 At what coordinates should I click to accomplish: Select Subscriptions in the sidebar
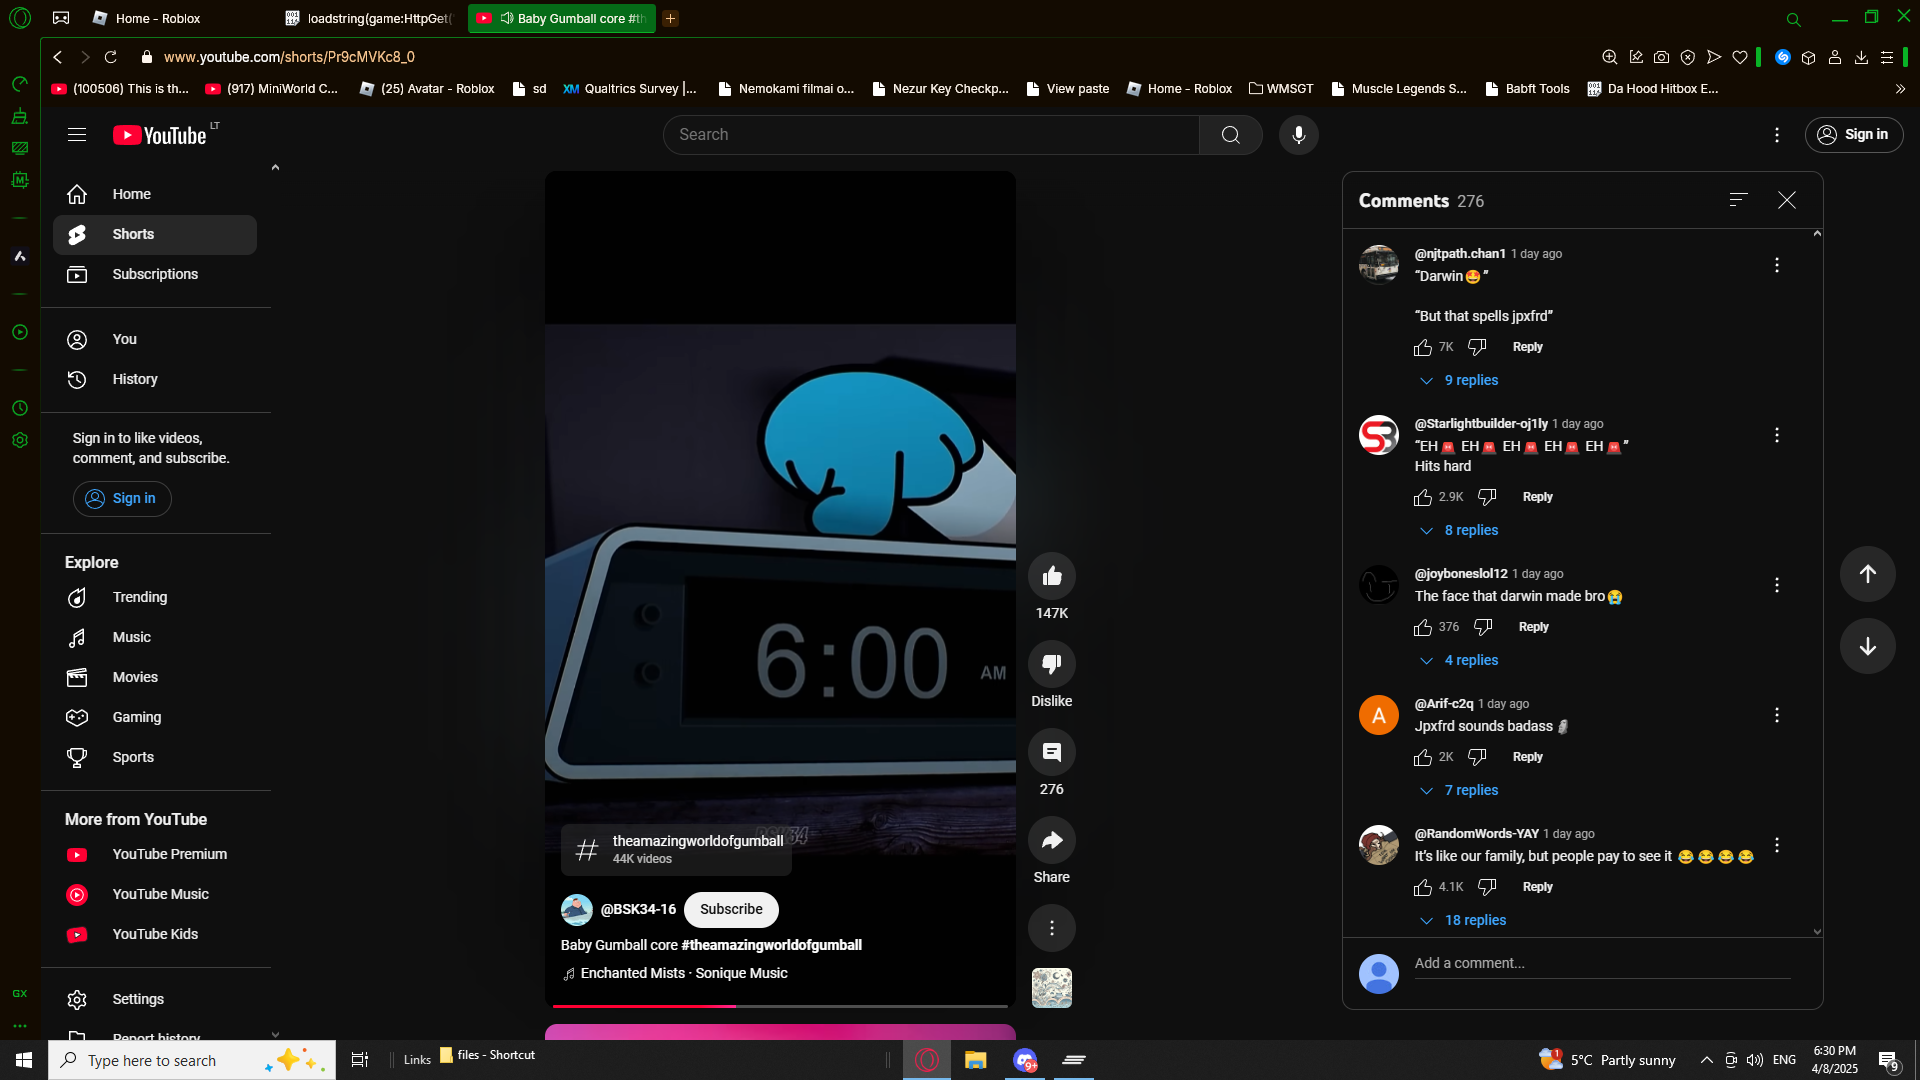(155, 274)
